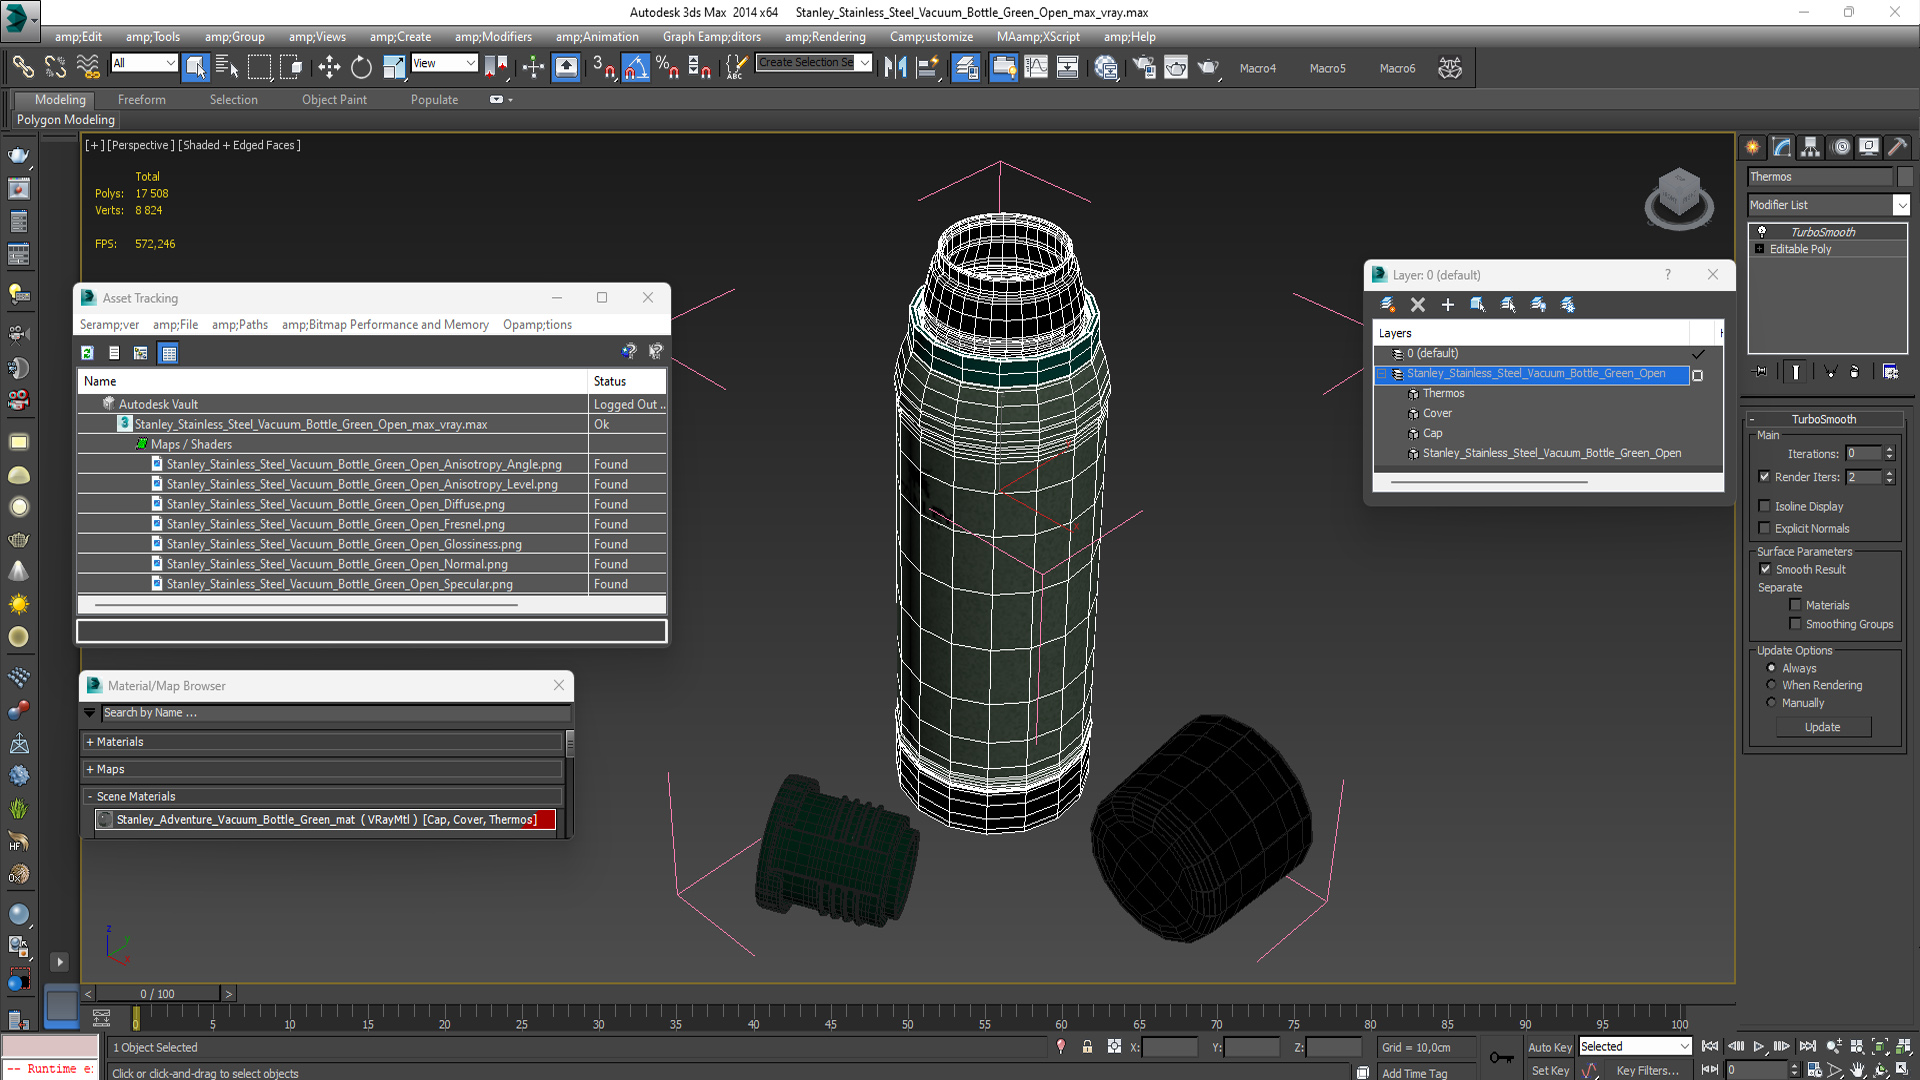The image size is (1920, 1080).
Task: Collapse the TurboSmooth rollout
Action: point(1824,419)
